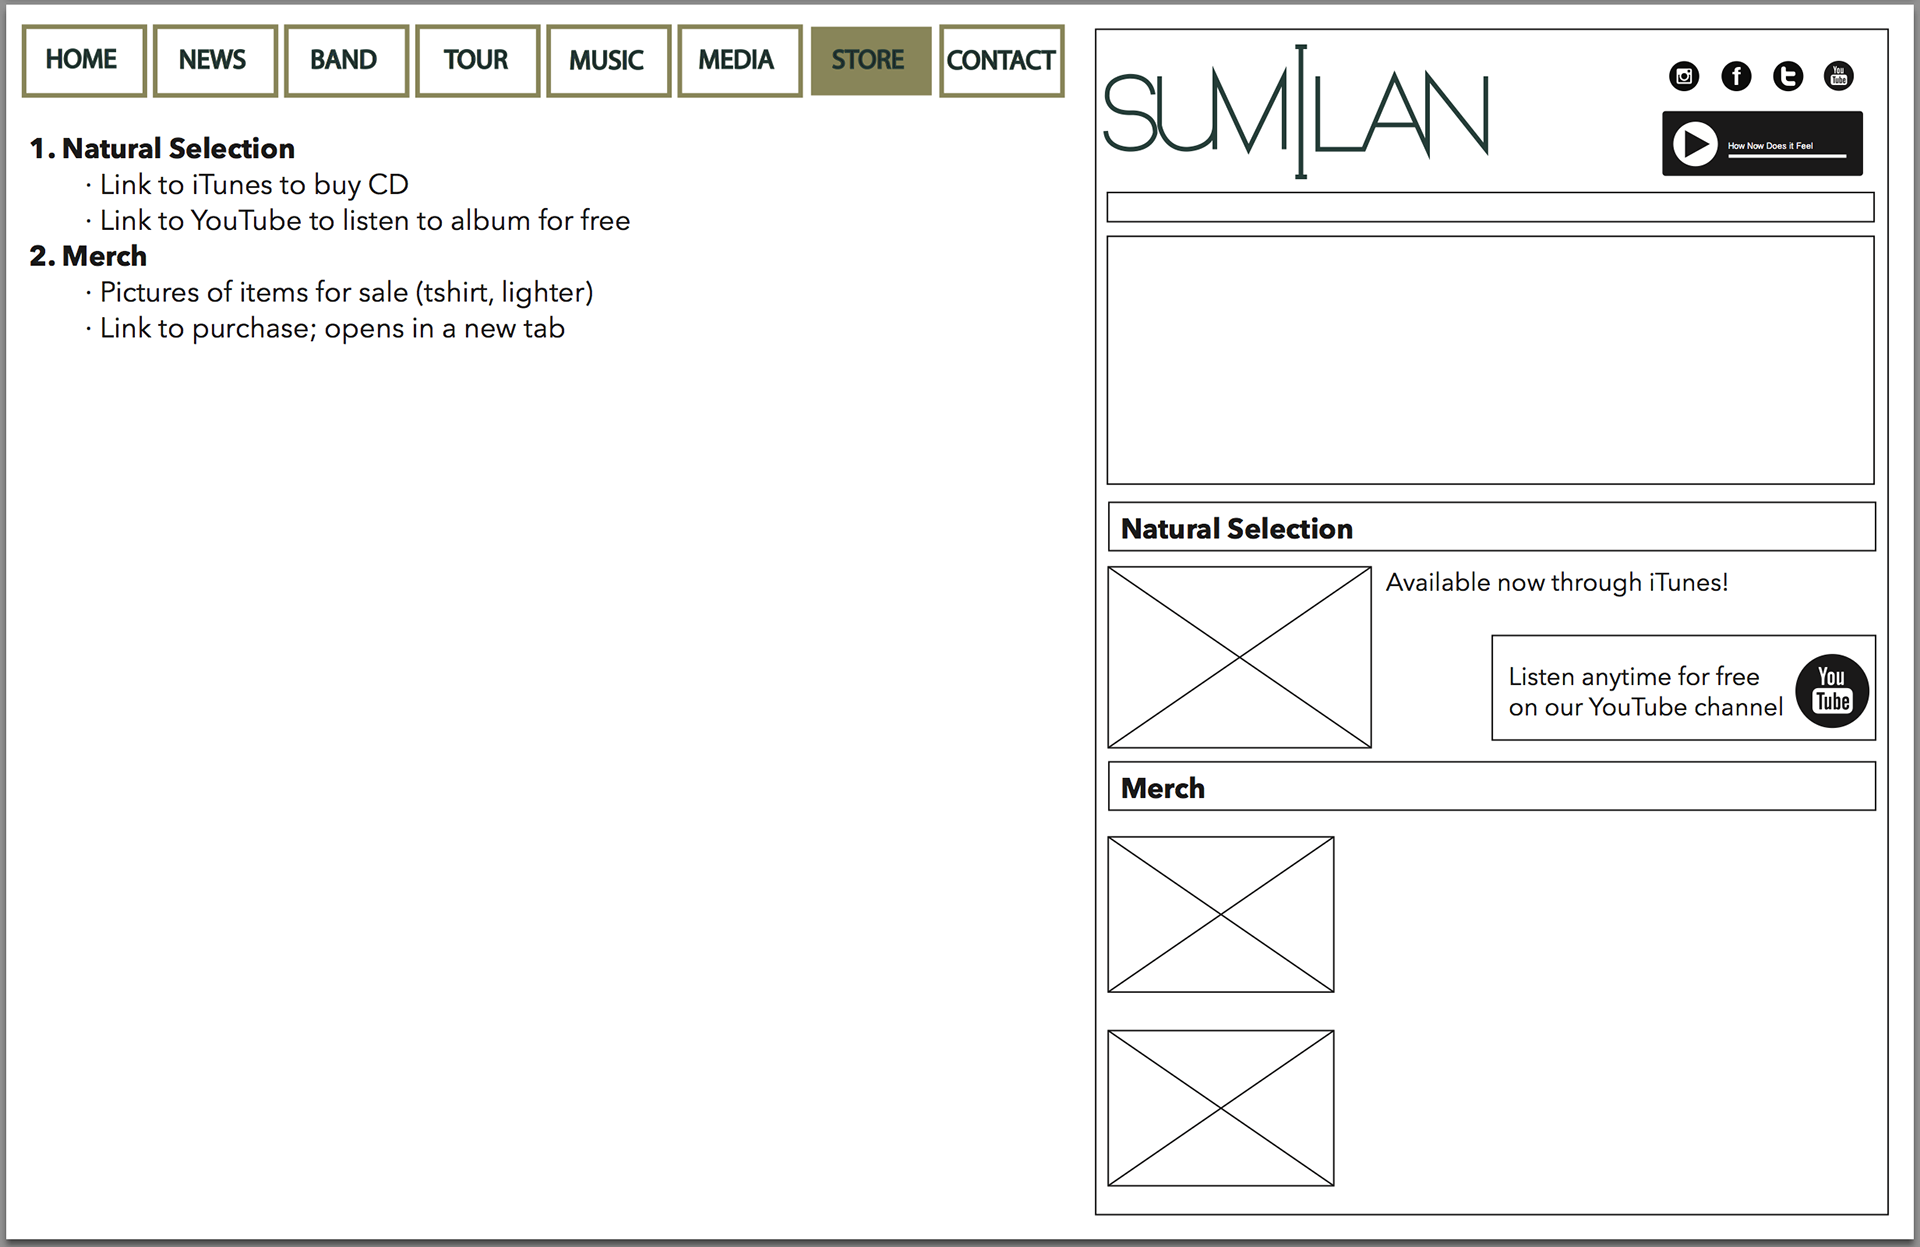Click the Facebook social icon

coord(1736,76)
